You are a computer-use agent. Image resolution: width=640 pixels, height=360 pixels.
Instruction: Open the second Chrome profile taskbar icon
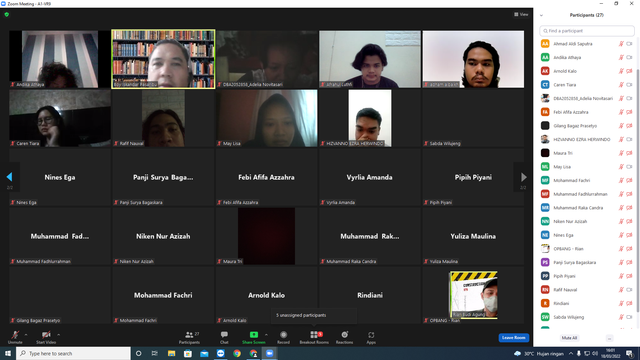click(x=253, y=353)
